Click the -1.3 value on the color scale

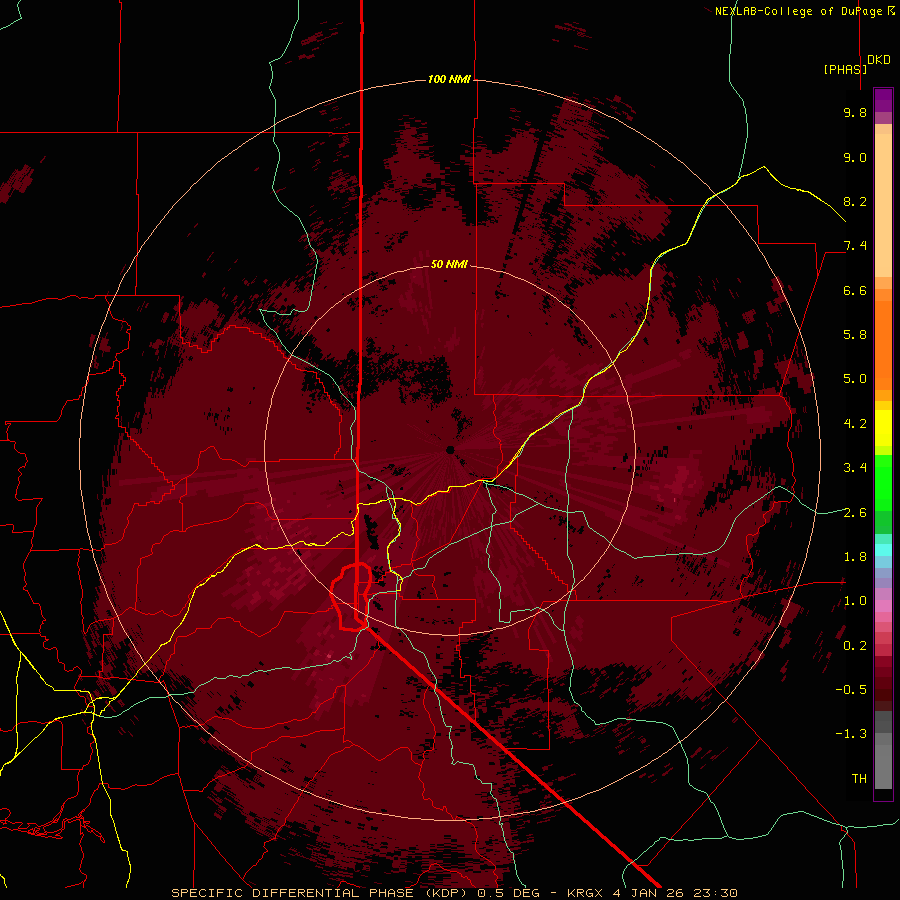tap(851, 734)
